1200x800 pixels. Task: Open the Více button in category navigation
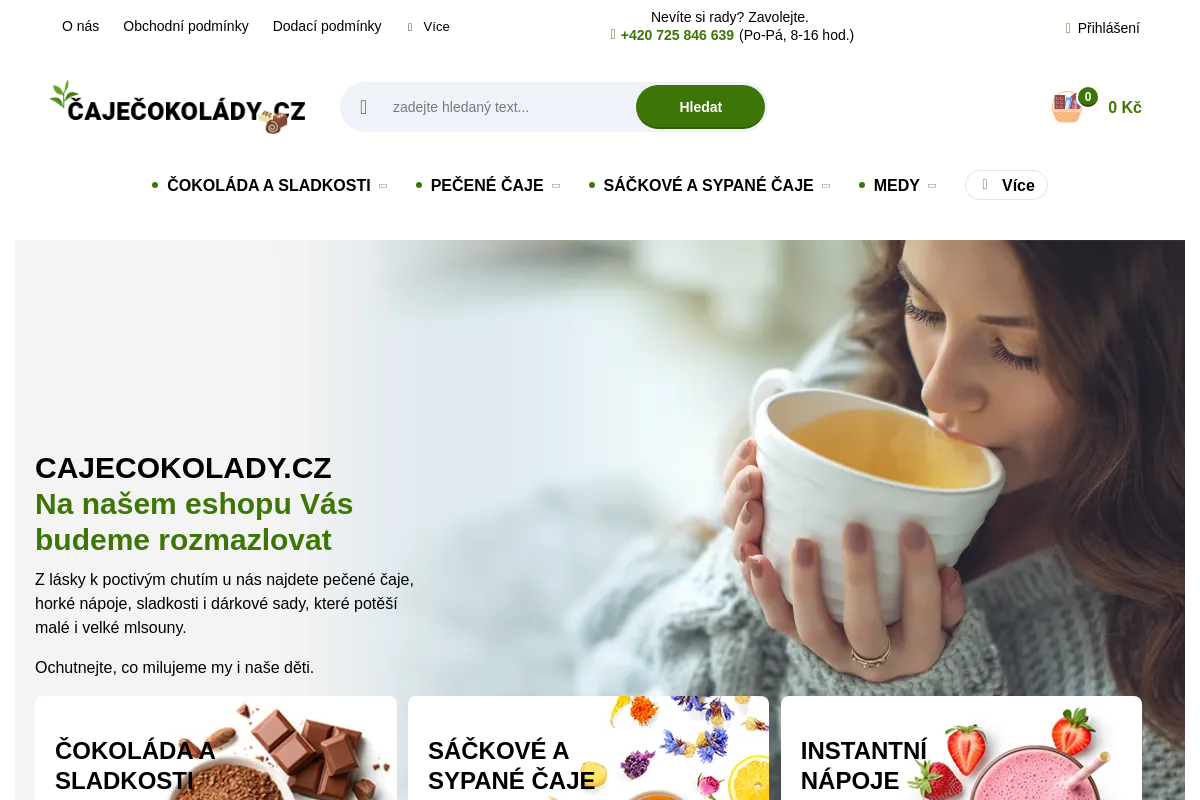(1006, 185)
